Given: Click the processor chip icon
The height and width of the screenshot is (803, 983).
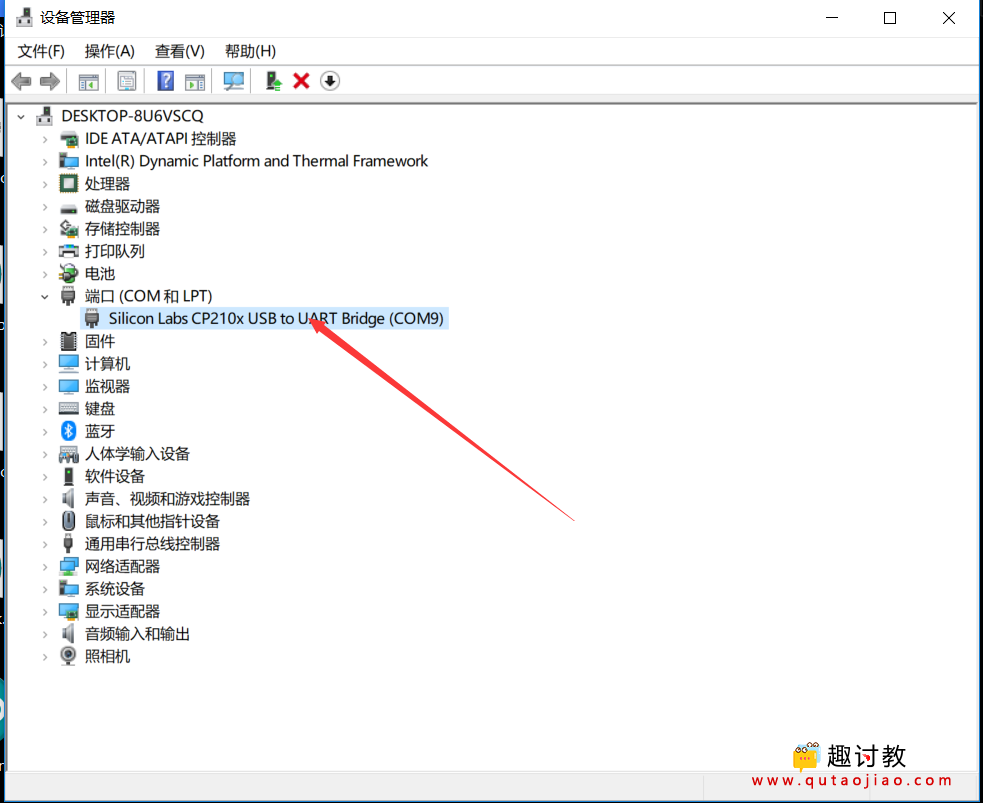Looking at the screenshot, I should pos(68,184).
